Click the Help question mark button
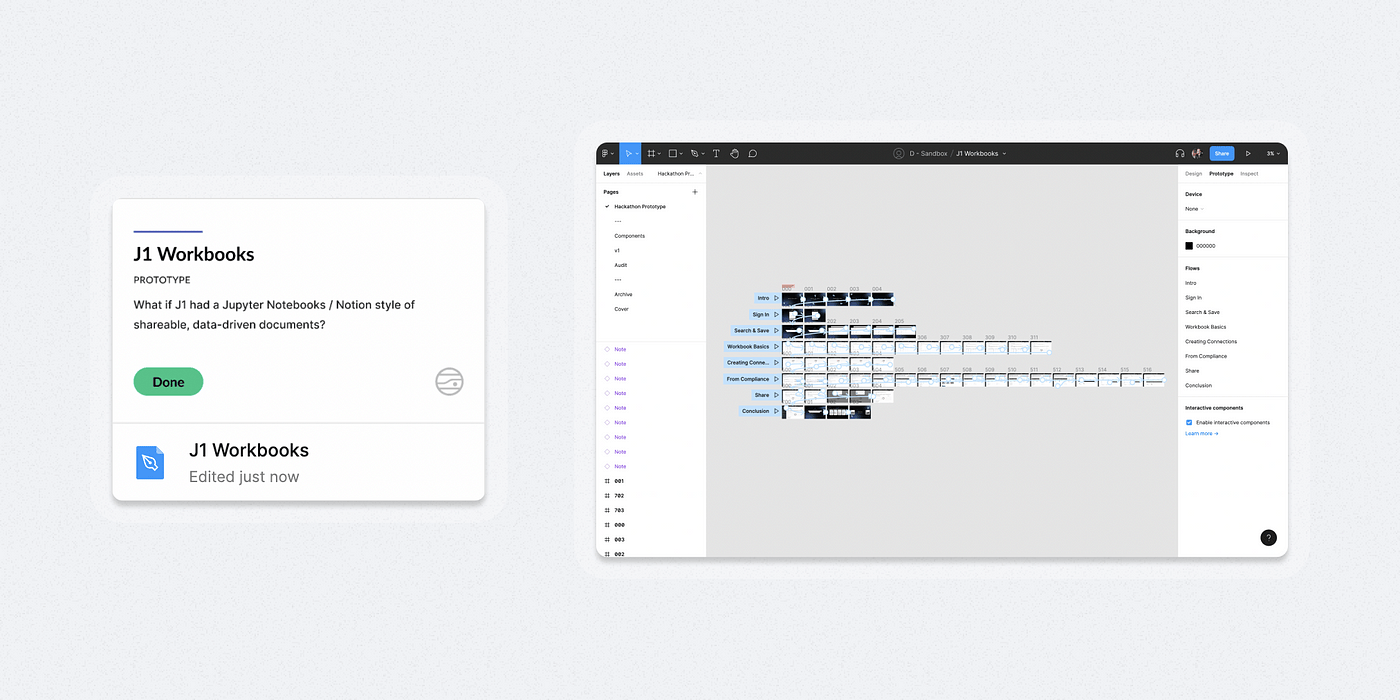Screen dimensions: 1400x700 click(x=1268, y=537)
